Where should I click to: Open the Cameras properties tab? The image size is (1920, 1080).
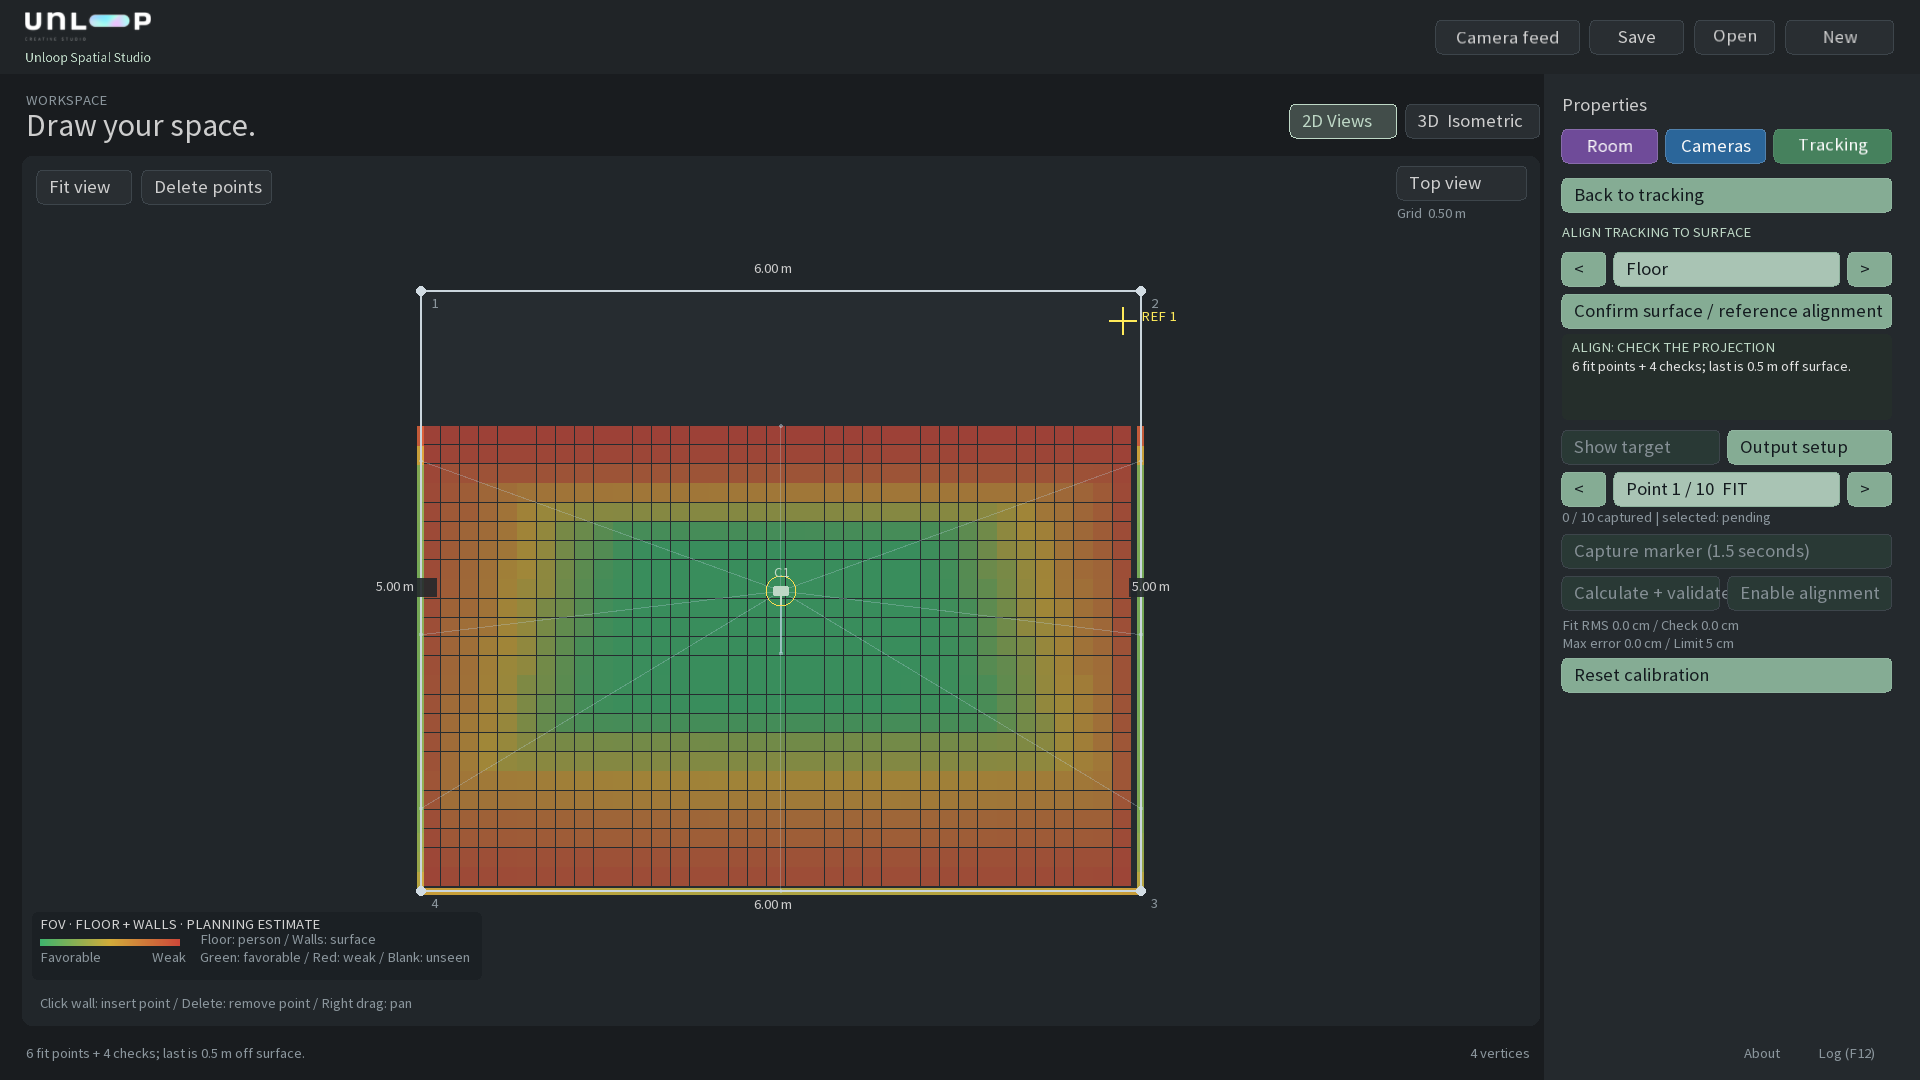[x=1715, y=146]
